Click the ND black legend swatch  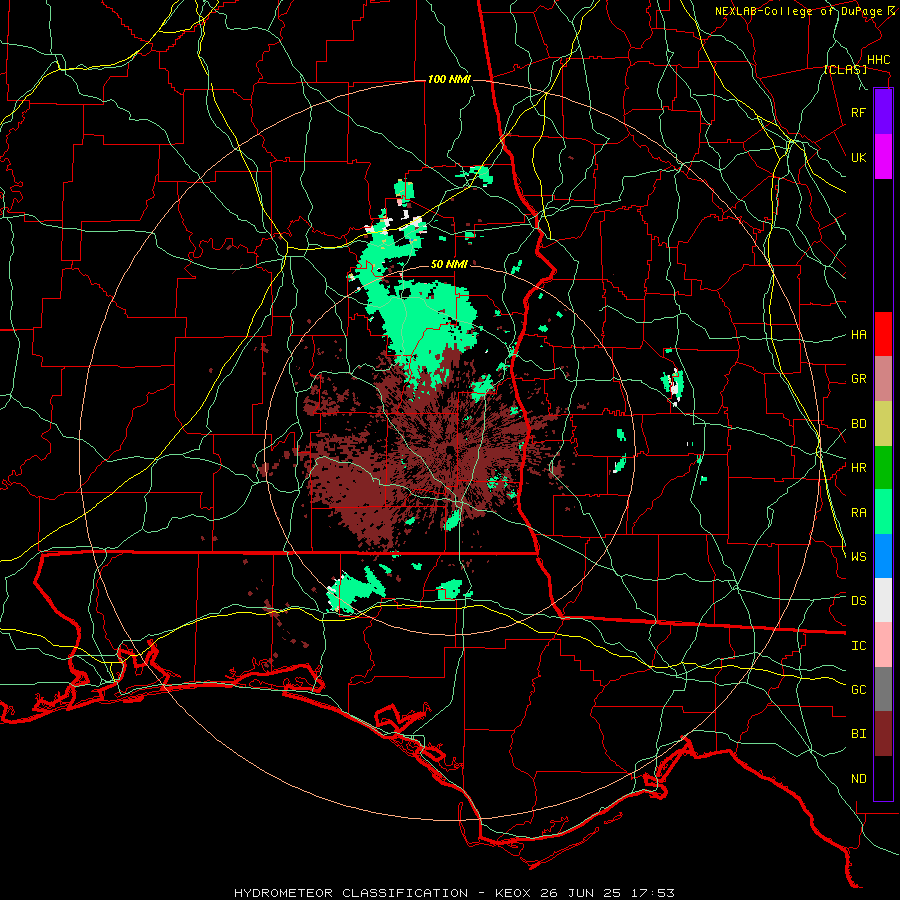point(883,778)
